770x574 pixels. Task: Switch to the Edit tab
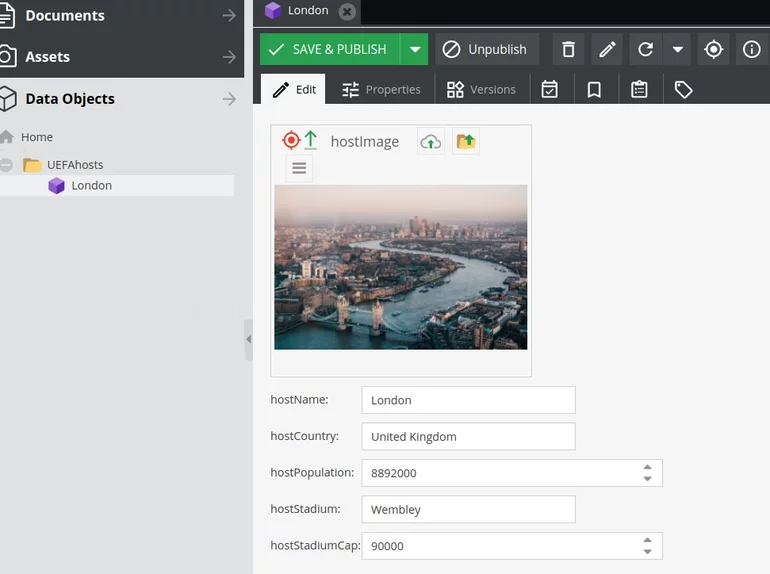(293, 89)
